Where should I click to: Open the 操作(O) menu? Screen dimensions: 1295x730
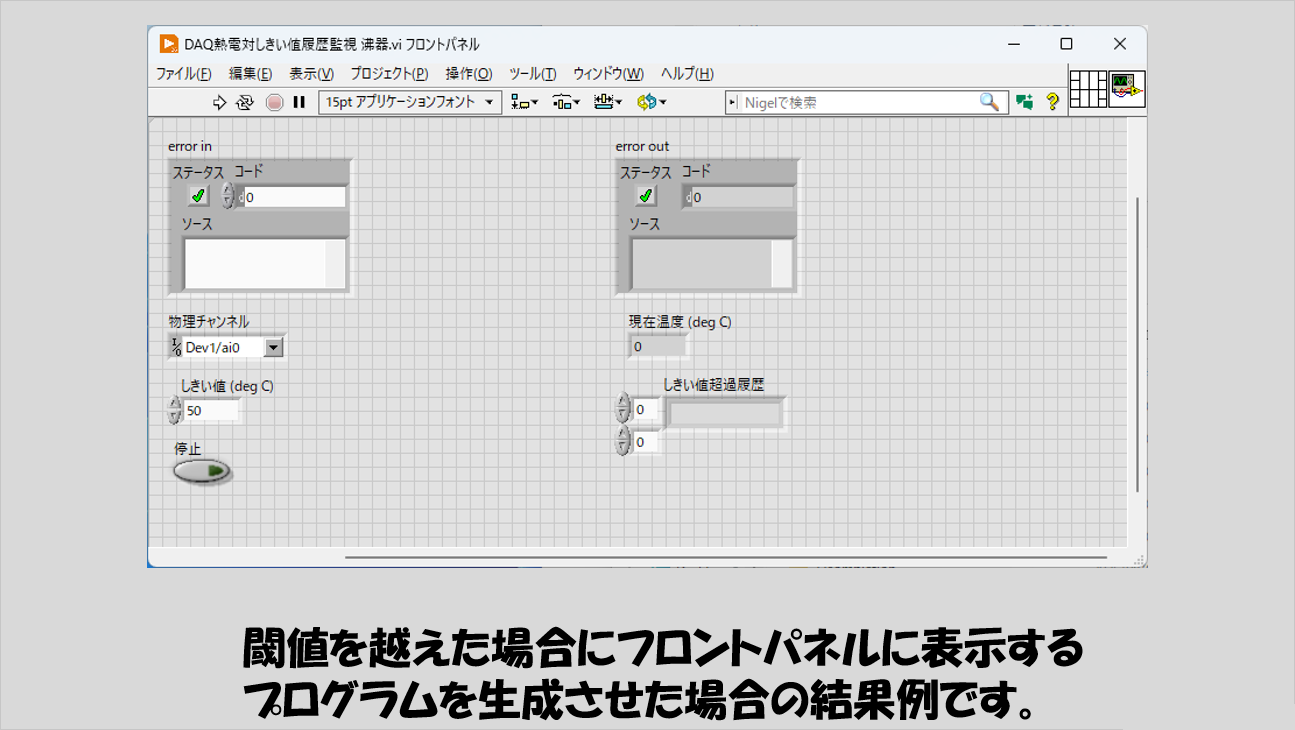[469, 74]
